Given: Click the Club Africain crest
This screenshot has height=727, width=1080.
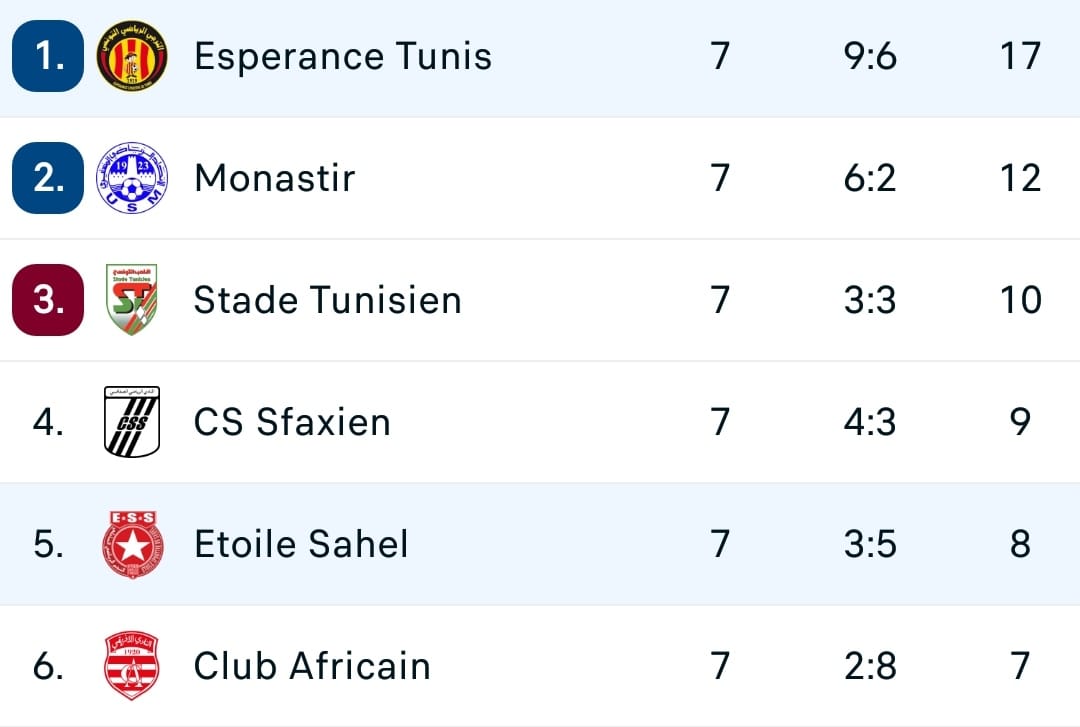Looking at the screenshot, I should (x=132, y=666).
